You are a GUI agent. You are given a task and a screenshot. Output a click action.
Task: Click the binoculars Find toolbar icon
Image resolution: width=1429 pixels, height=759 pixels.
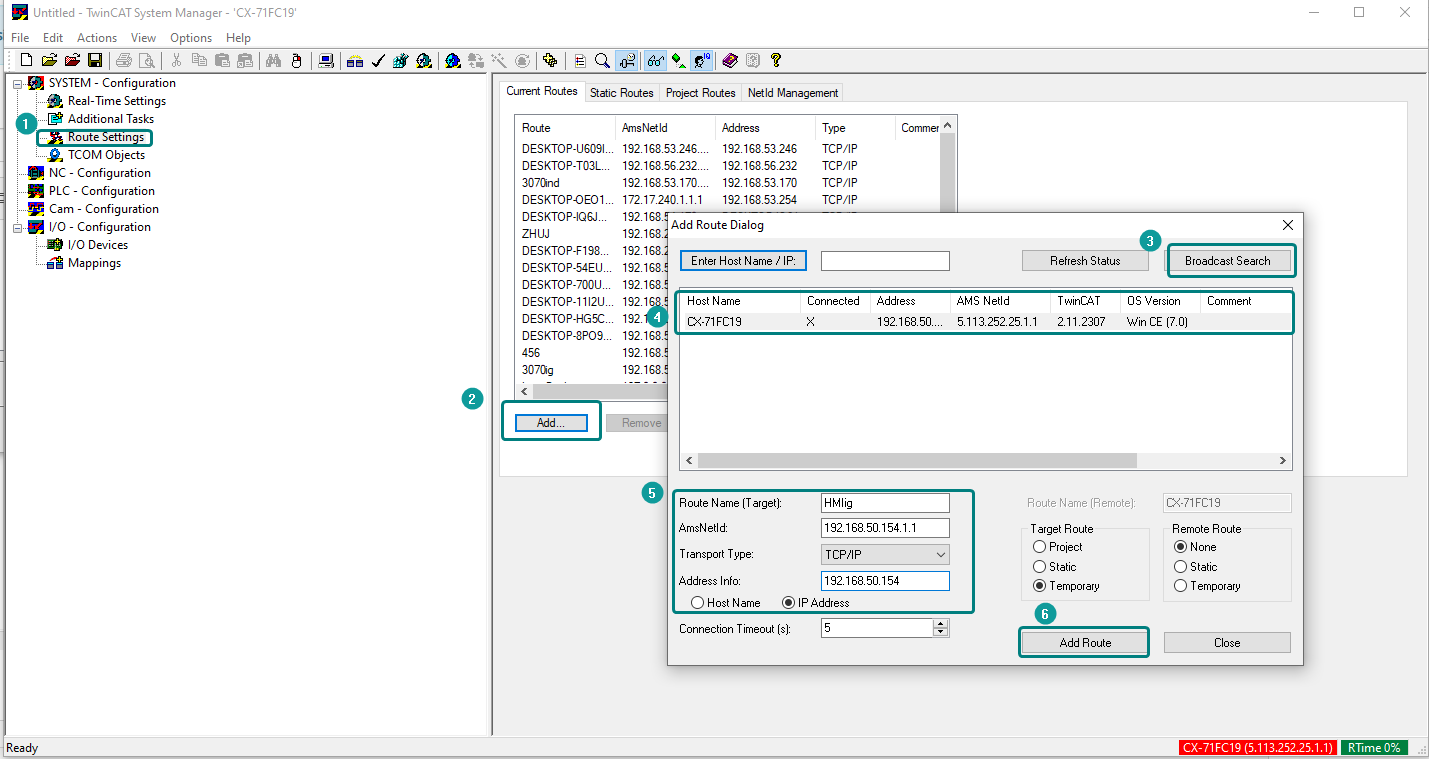pyautogui.click(x=273, y=61)
